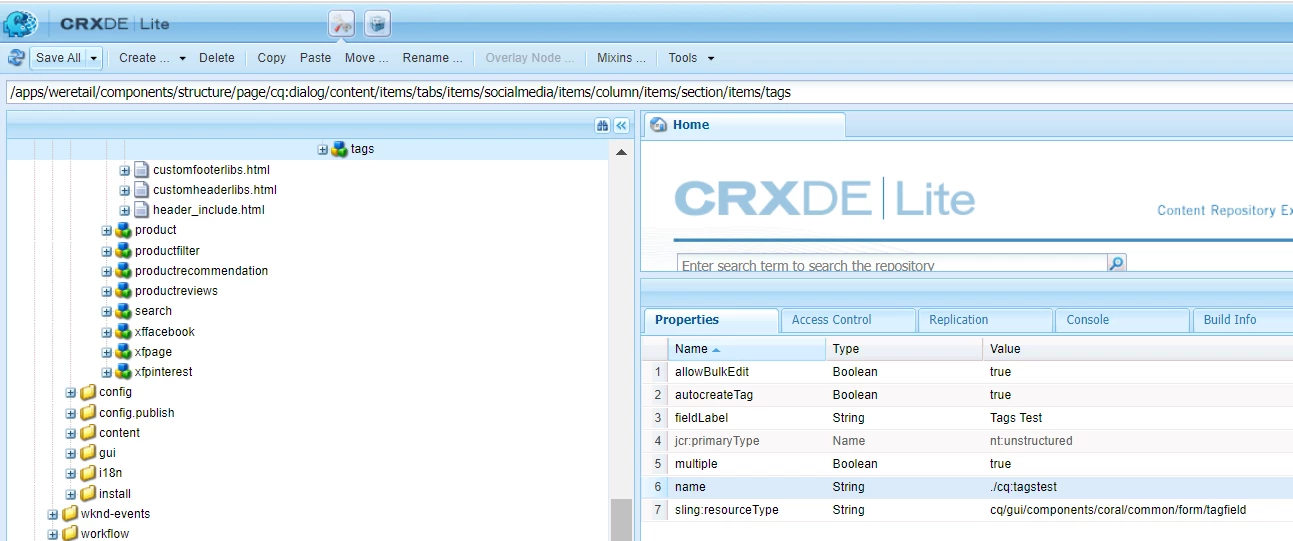Select the allowBulkEdit property name
Viewport: 1293px width, 541px height.
[x=712, y=372]
